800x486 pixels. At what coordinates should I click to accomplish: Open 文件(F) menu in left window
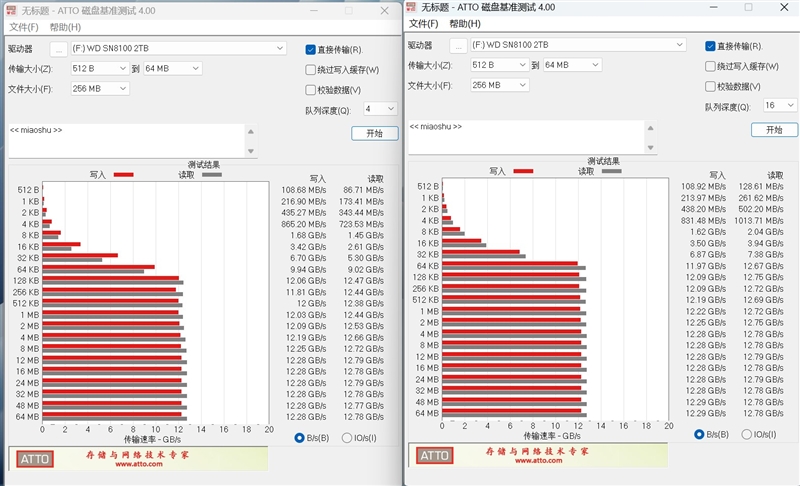(23, 27)
